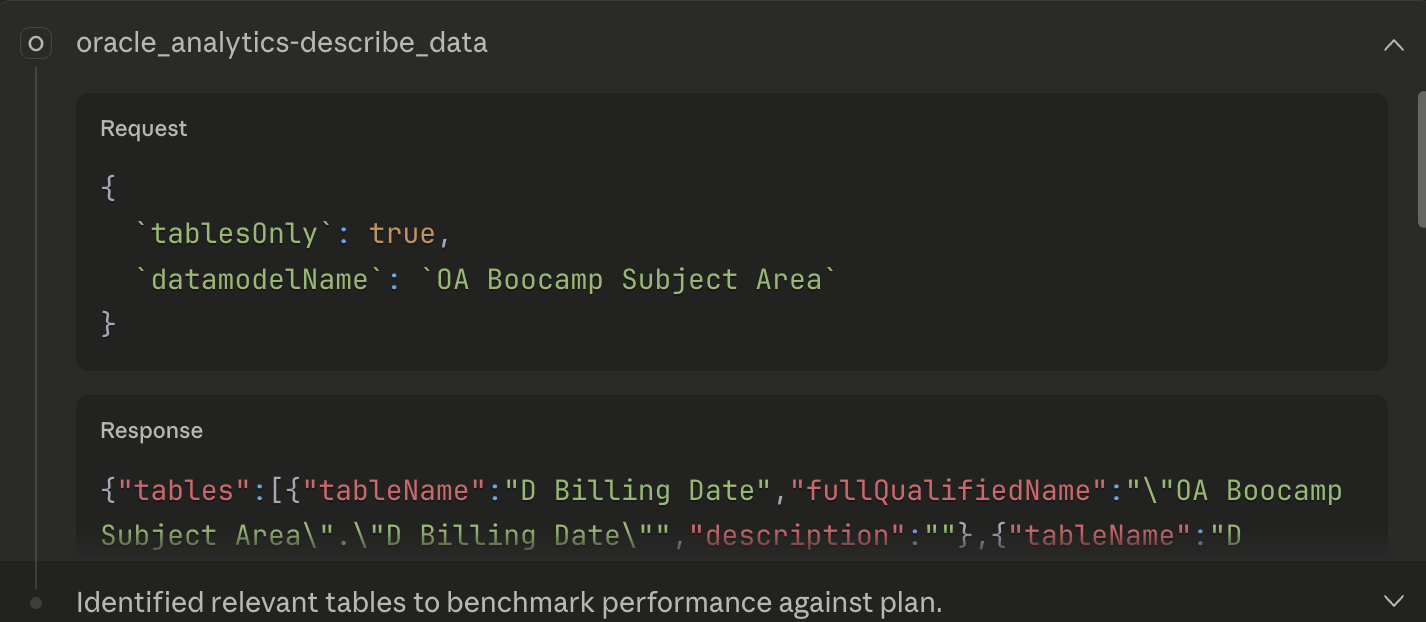
Task: Collapse the oracle_analytics-describe_data tool call
Action: pos(1394,44)
